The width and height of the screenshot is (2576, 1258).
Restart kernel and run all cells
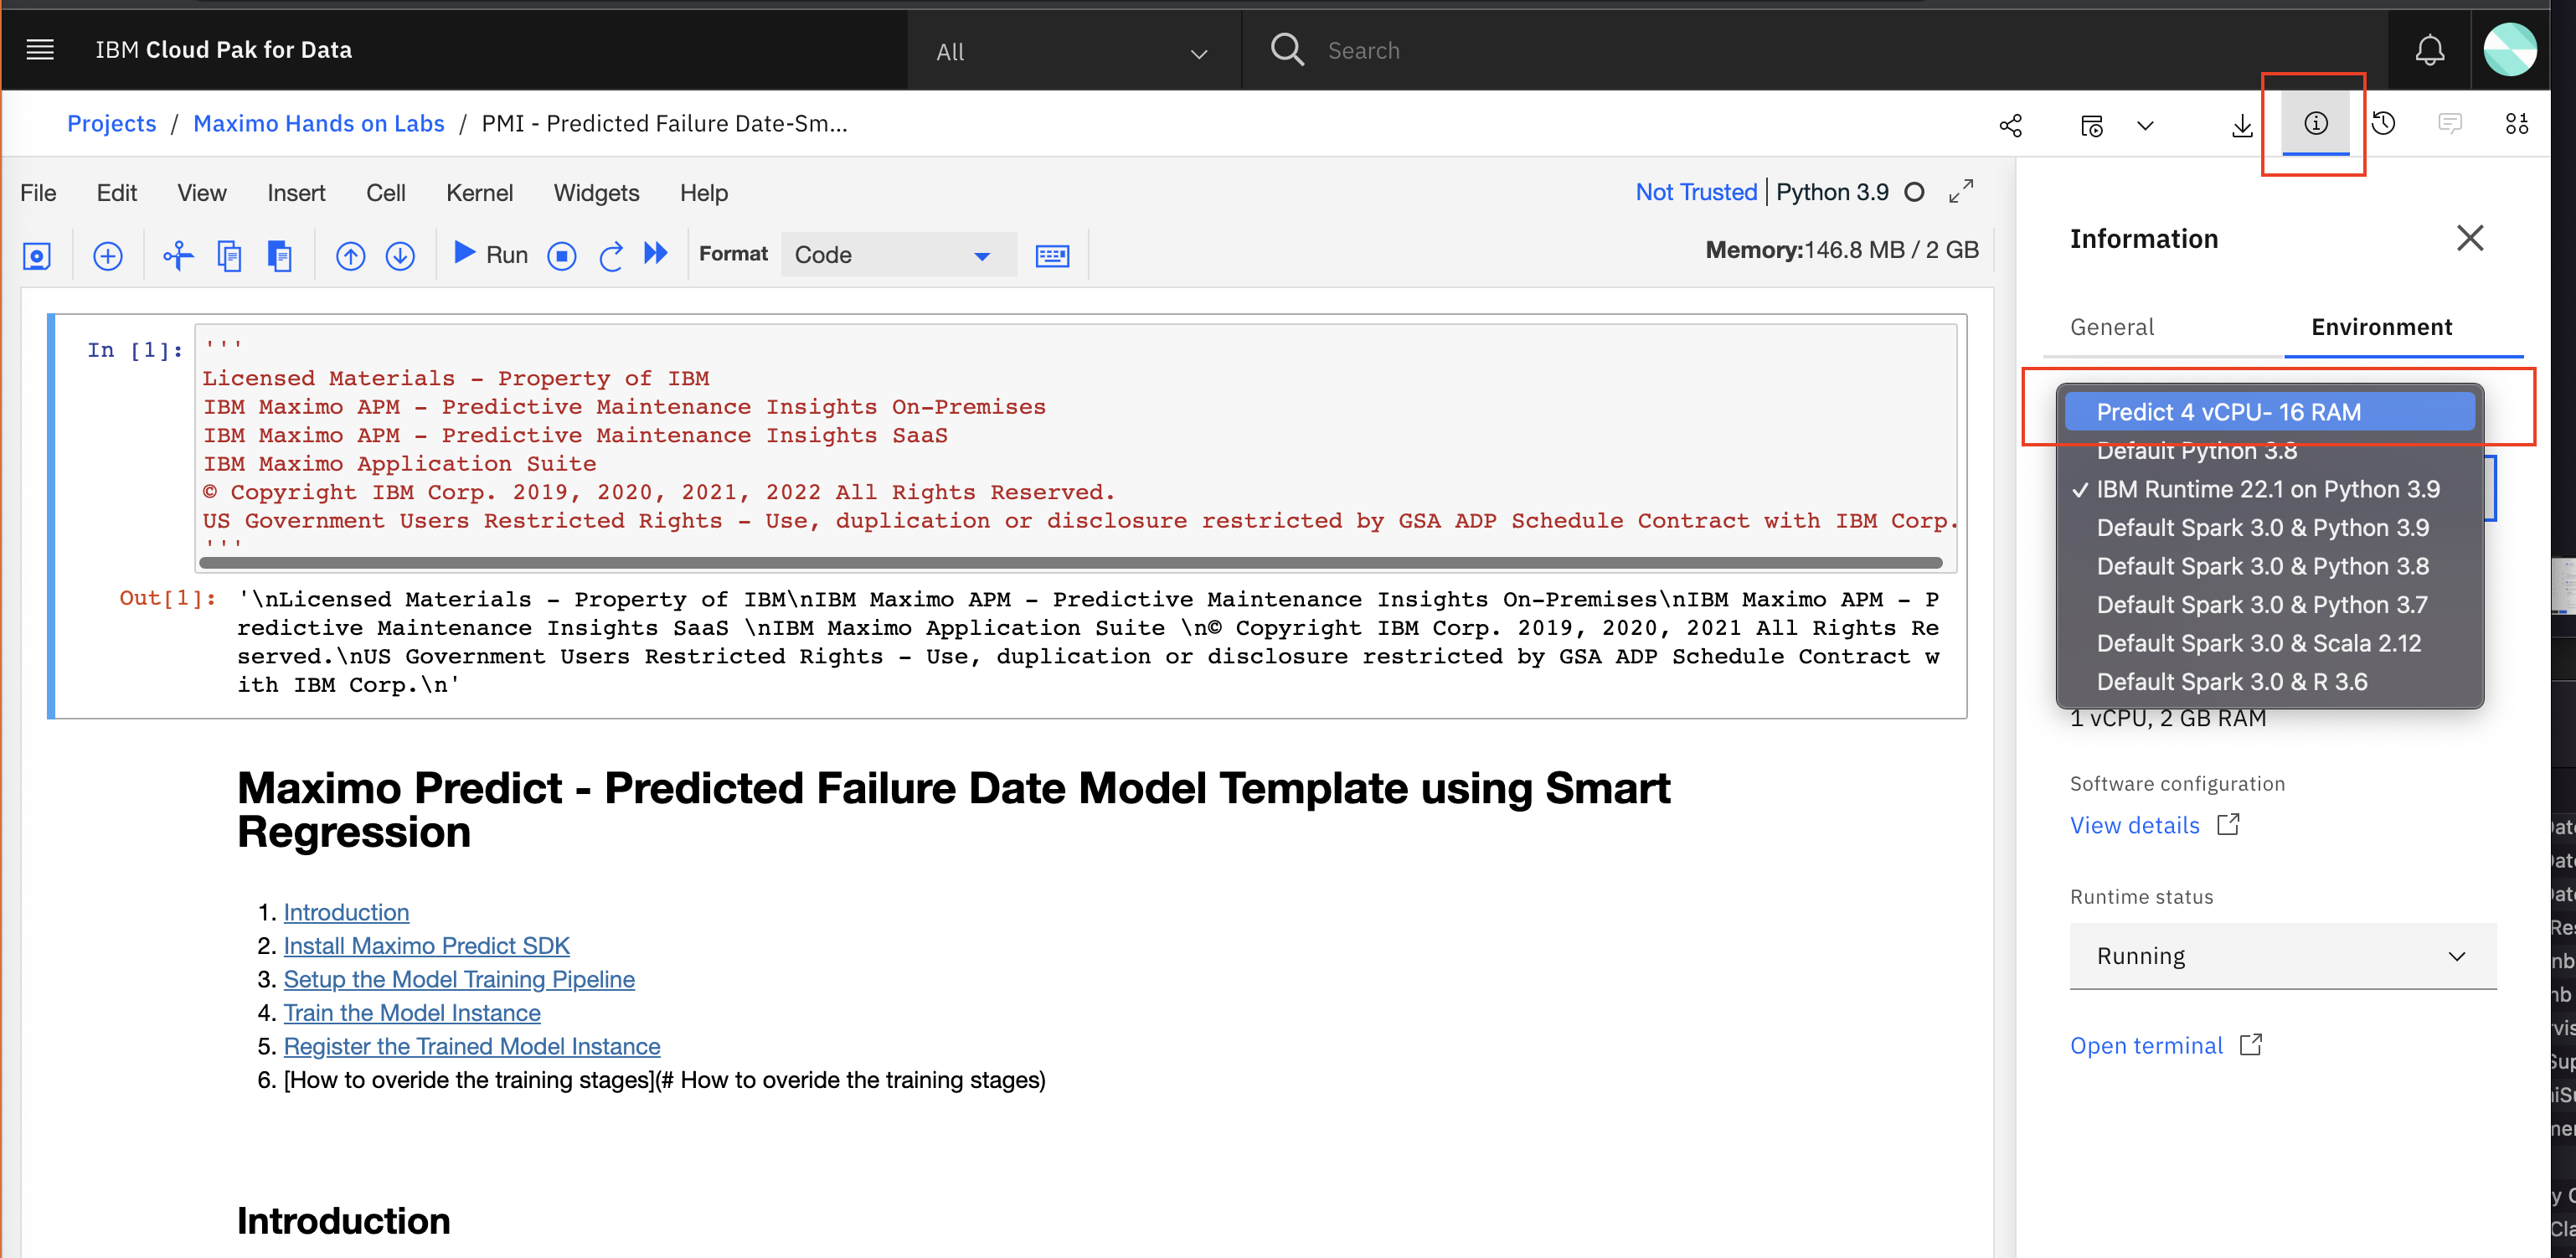[x=656, y=253]
